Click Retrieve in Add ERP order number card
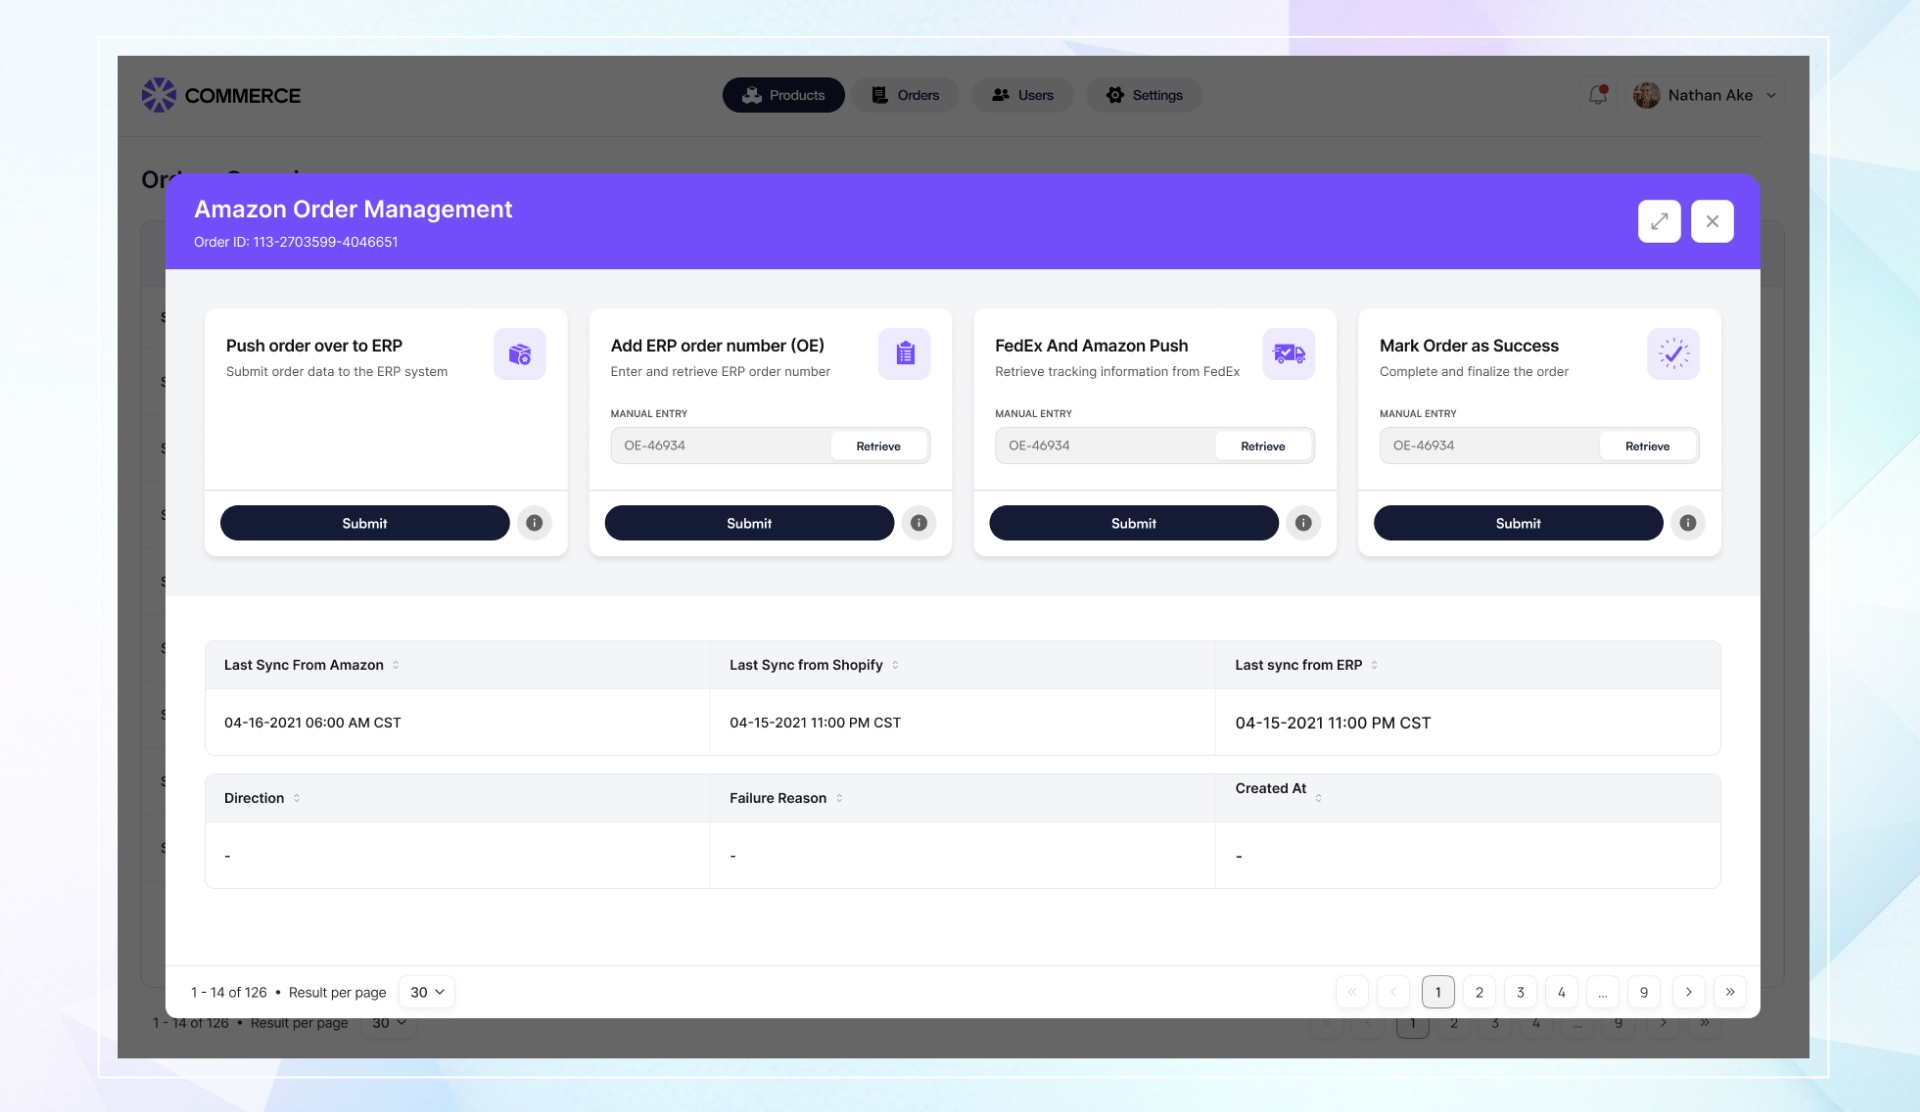The height and width of the screenshot is (1112, 1920). (878, 446)
